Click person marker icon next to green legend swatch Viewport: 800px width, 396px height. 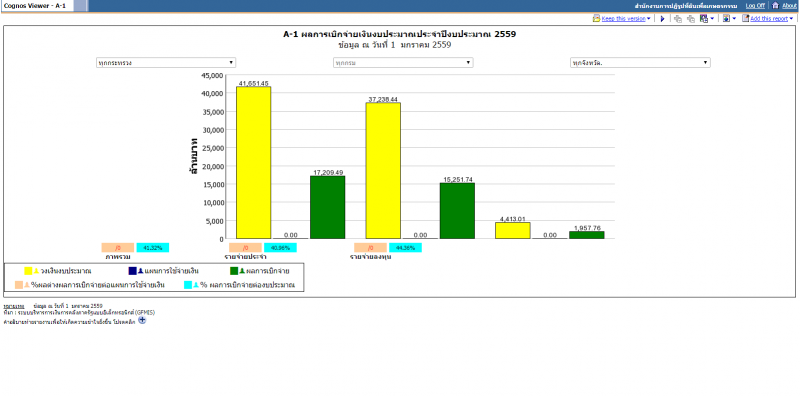[242, 271]
